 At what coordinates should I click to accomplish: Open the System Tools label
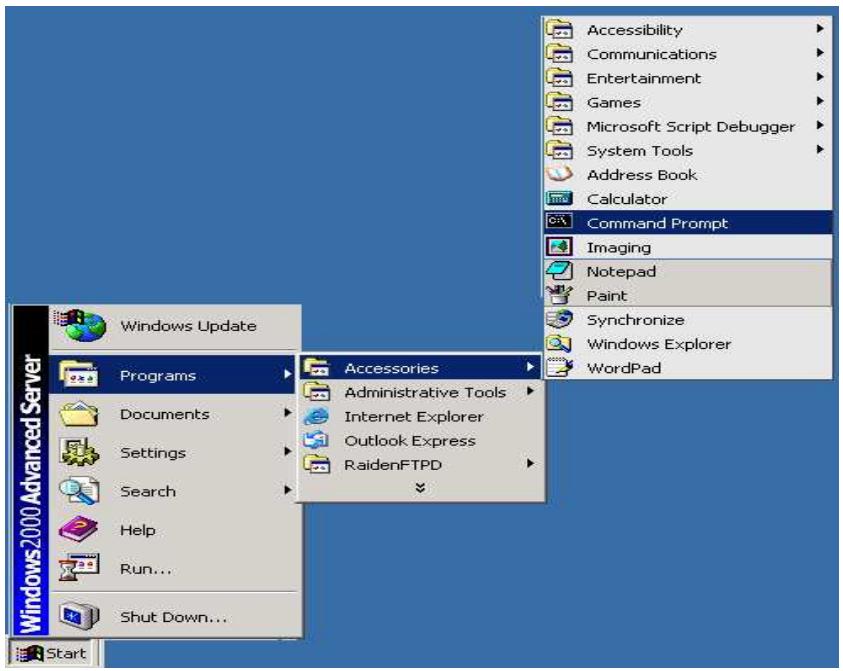[x=640, y=151]
